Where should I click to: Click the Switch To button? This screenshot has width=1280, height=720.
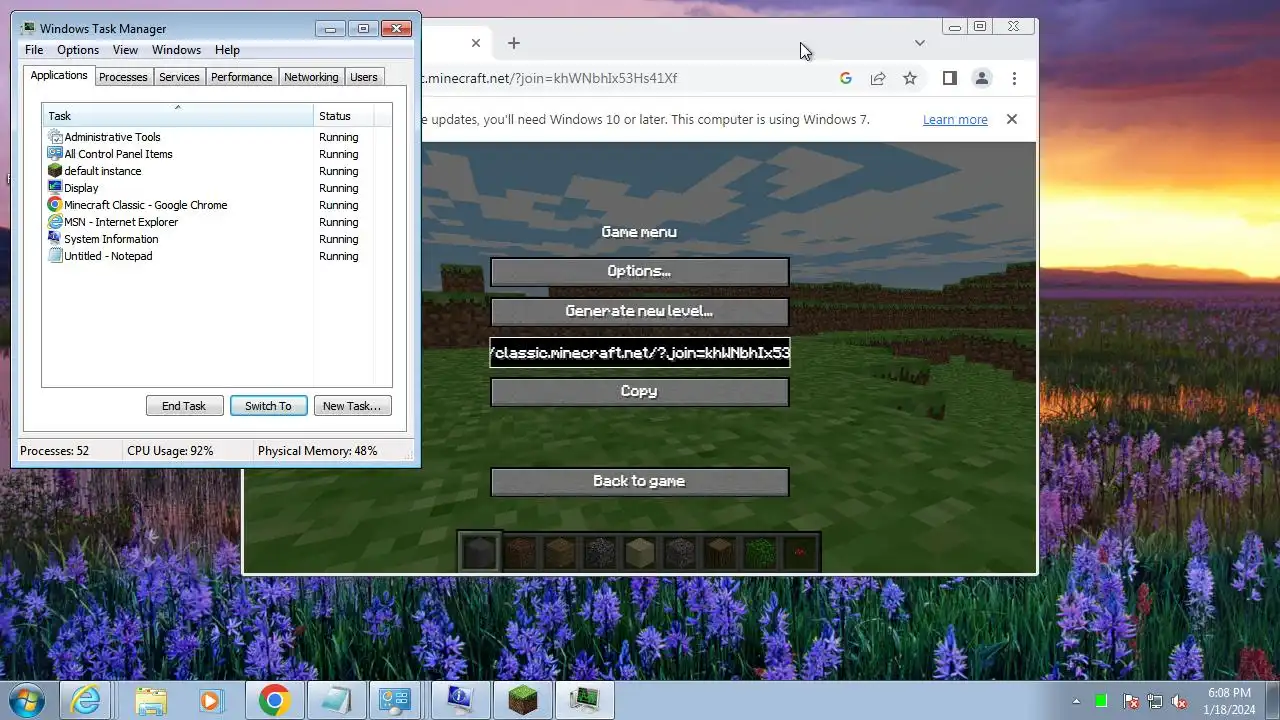pyautogui.click(x=268, y=406)
